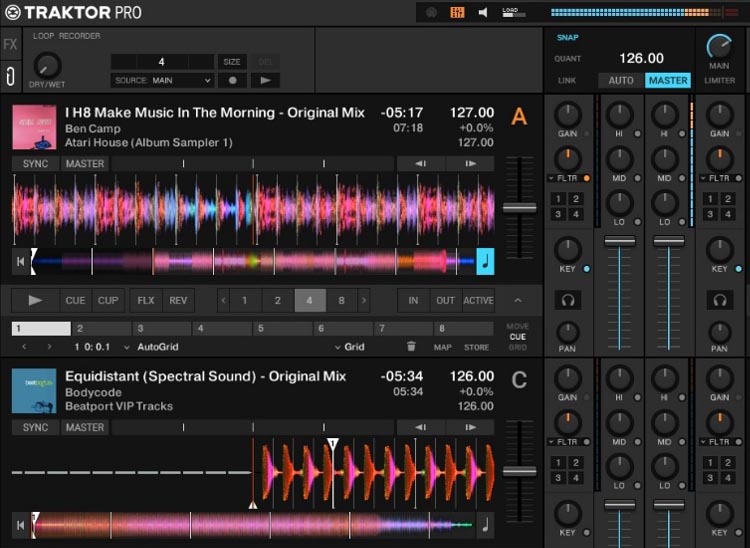Set loop OUT point on Deck A

tap(445, 300)
